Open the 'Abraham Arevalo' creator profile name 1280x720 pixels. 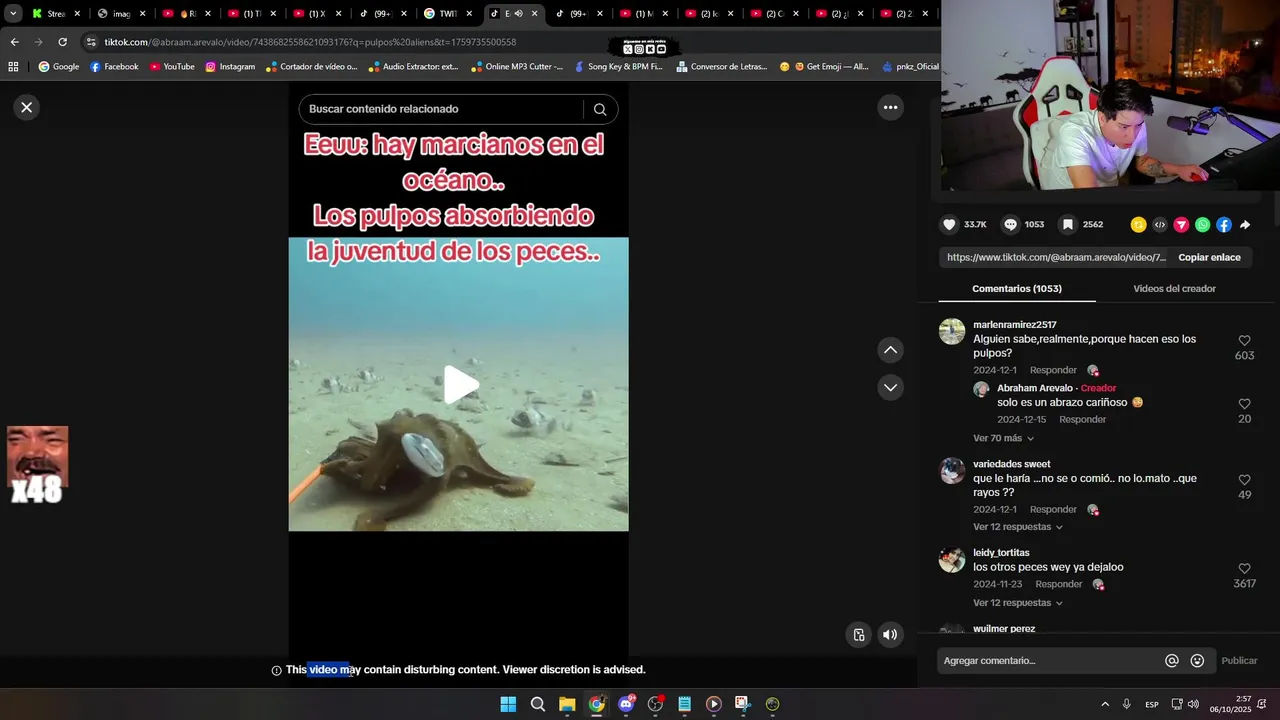point(1034,388)
